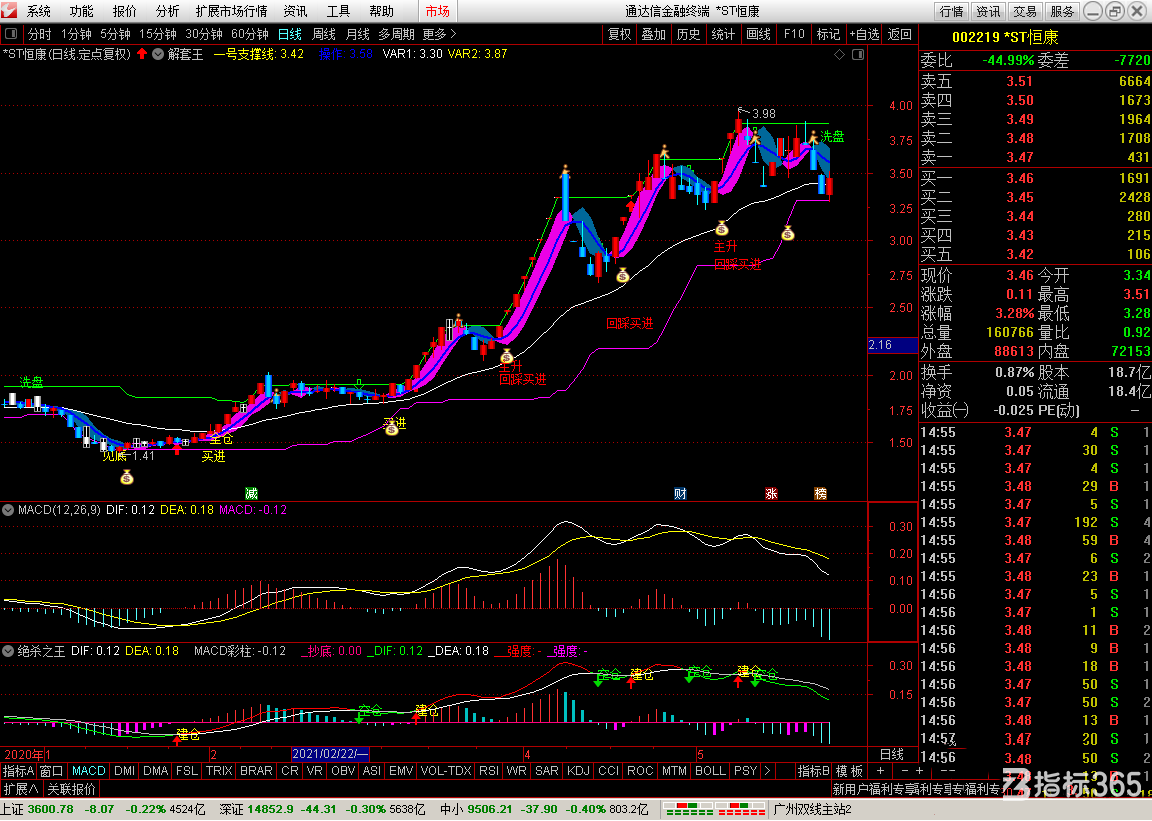
Task: Click the 叠加 overlay button
Action: pyautogui.click(x=654, y=34)
